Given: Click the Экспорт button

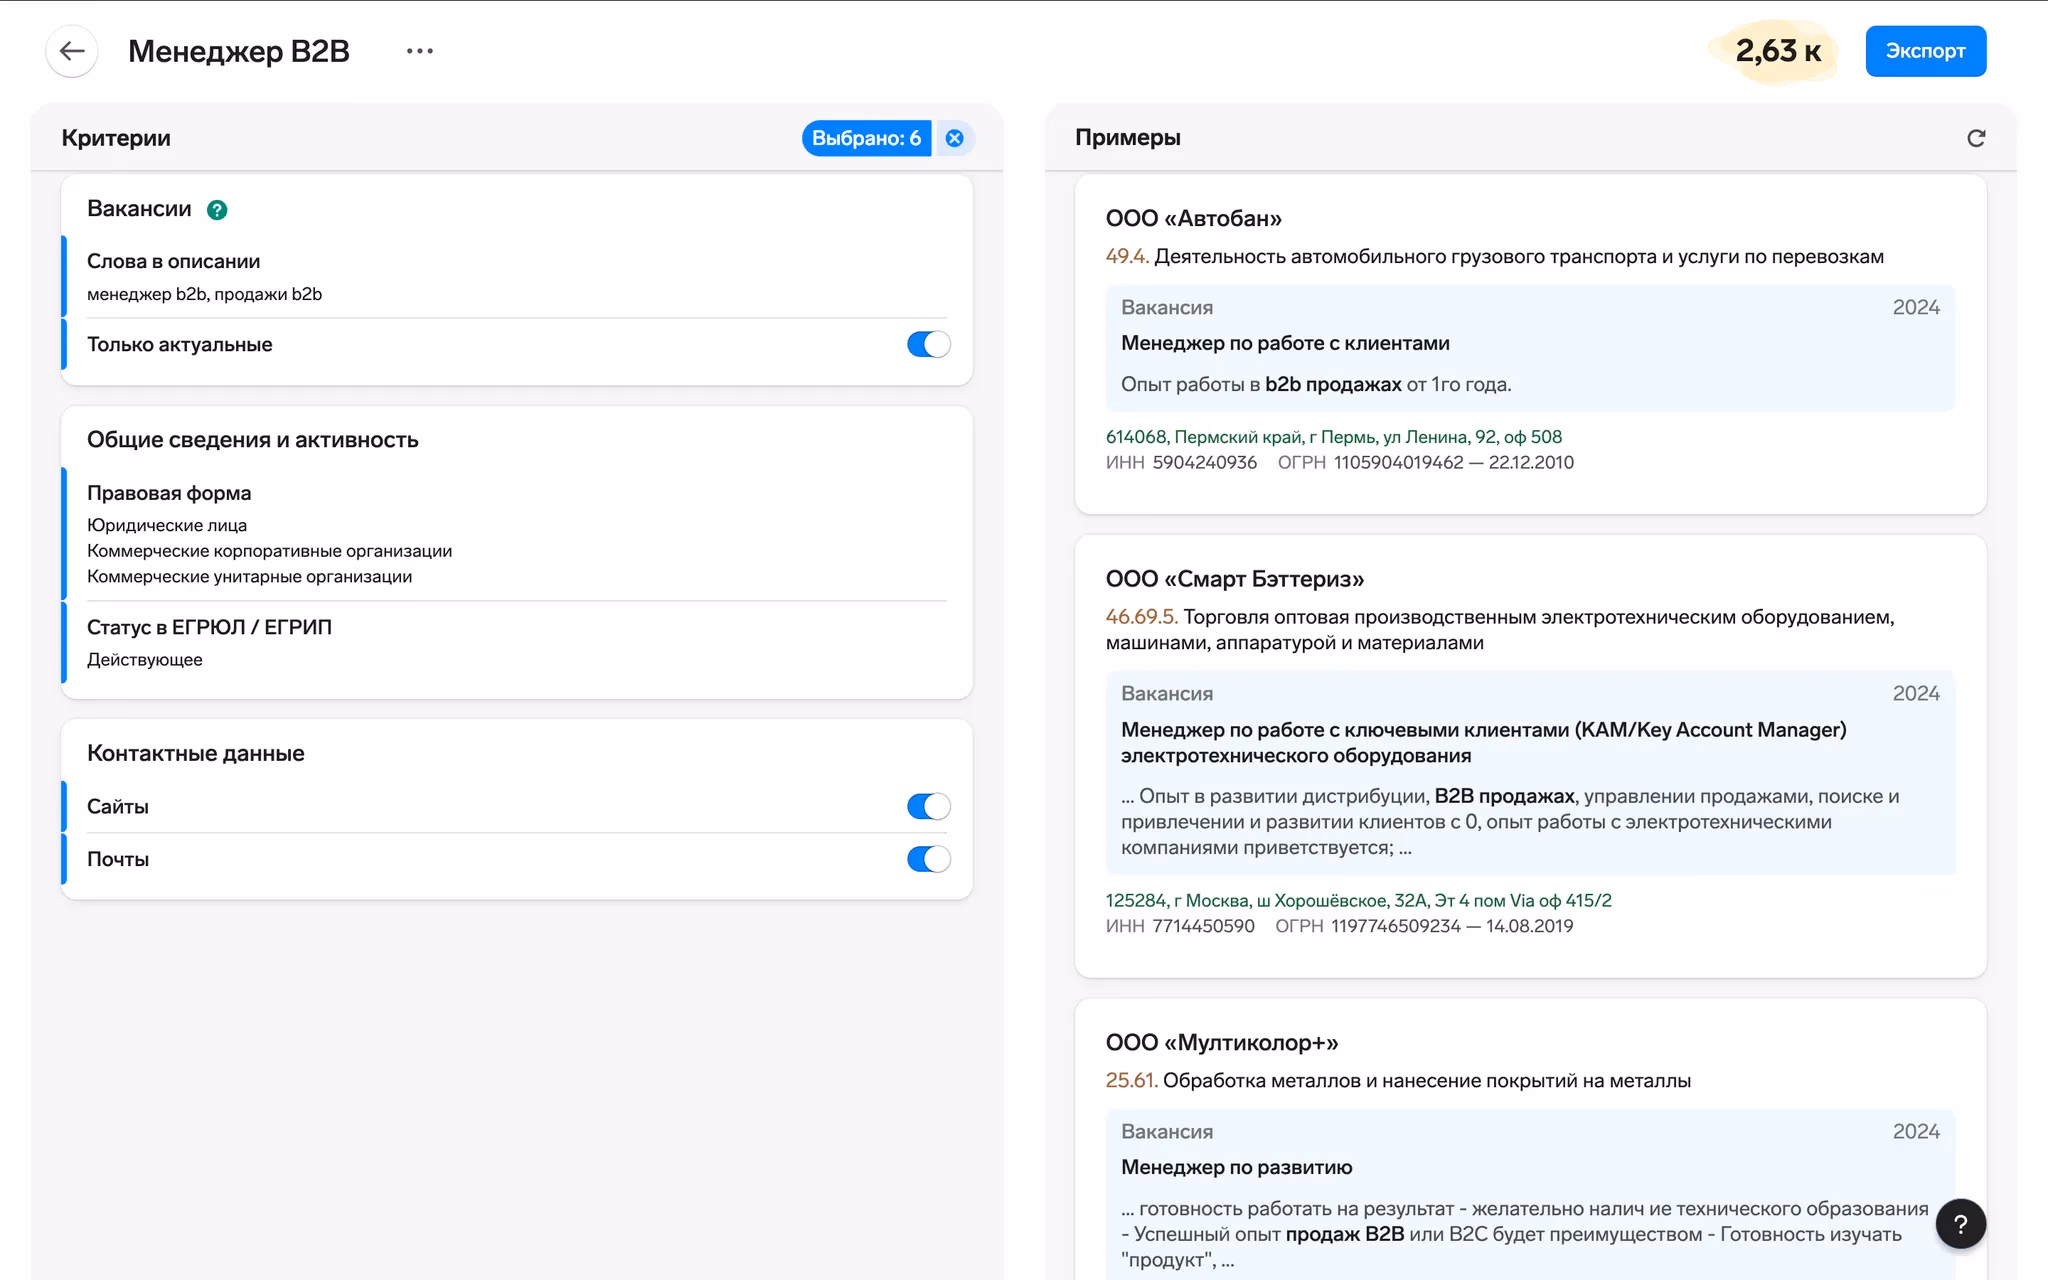Looking at the screenshot, I should tap(1925, 51).
